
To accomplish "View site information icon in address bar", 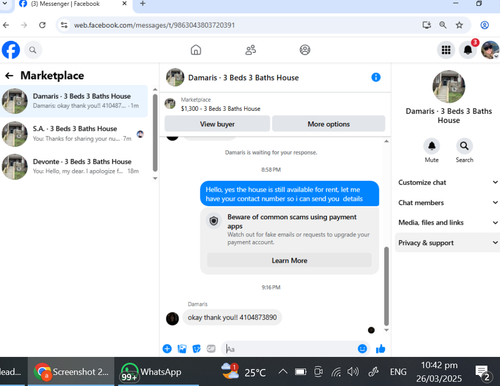I will (64, 25).
